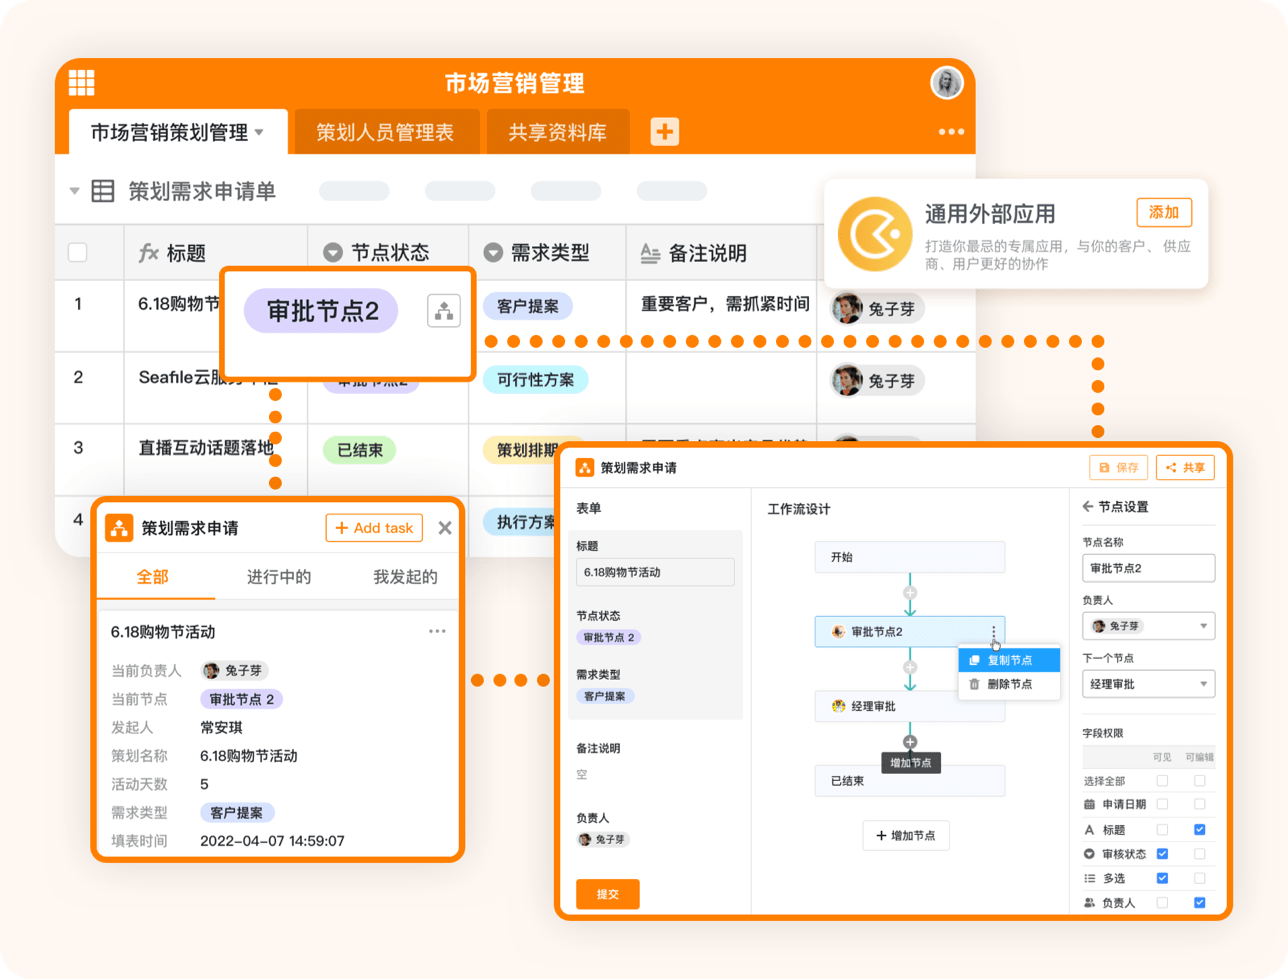Expand the 负责人 dropdown showing 兔子芽
The width and height of the screenshot is (1288, 980).
[1148, 626]
